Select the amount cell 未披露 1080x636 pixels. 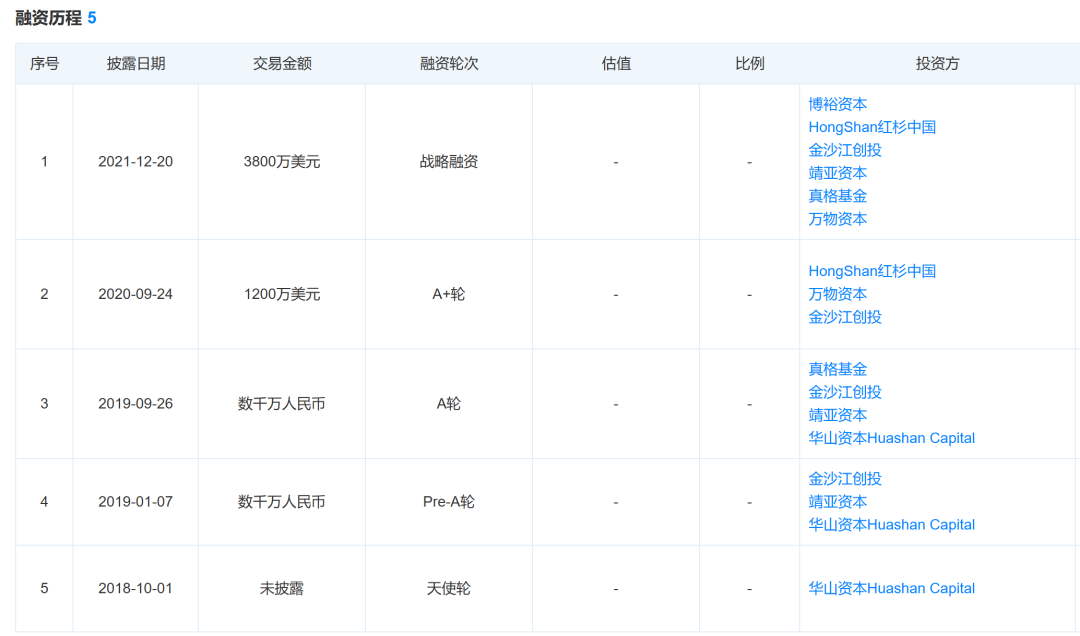pos(282,588)
